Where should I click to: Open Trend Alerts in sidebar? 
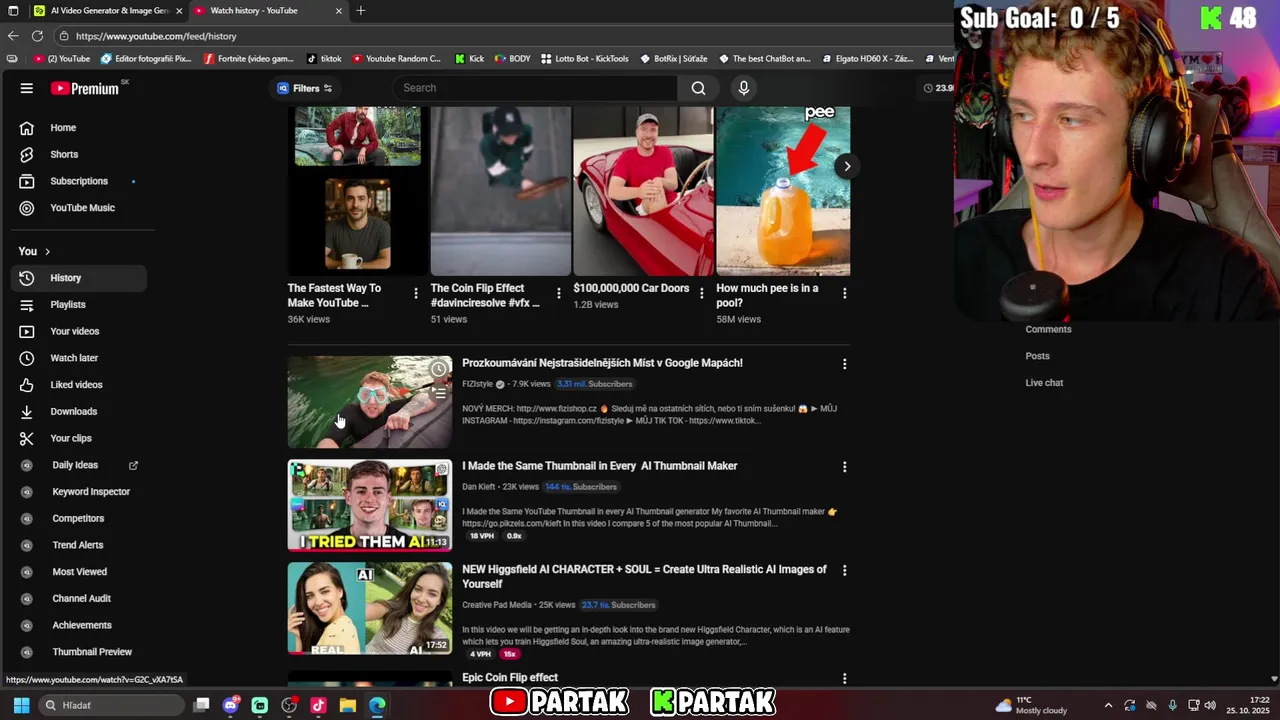coord(78,545)
